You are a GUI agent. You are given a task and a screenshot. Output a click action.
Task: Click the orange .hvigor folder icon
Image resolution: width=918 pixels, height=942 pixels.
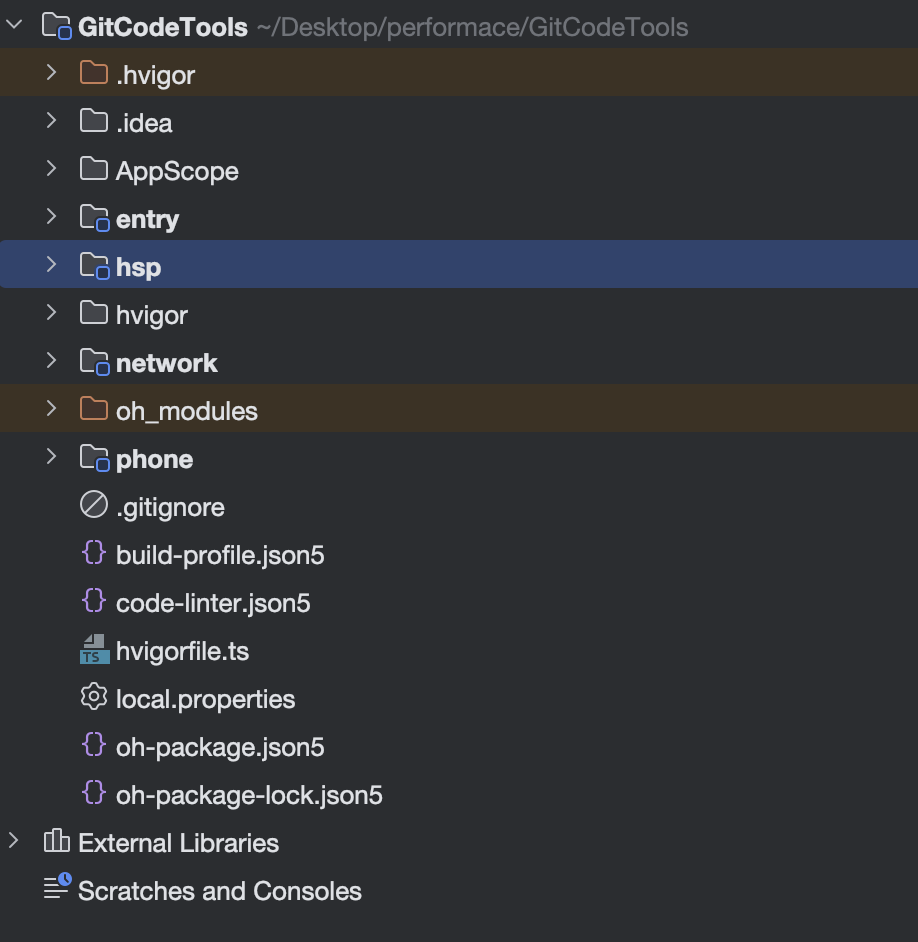[x=94, y=75]
